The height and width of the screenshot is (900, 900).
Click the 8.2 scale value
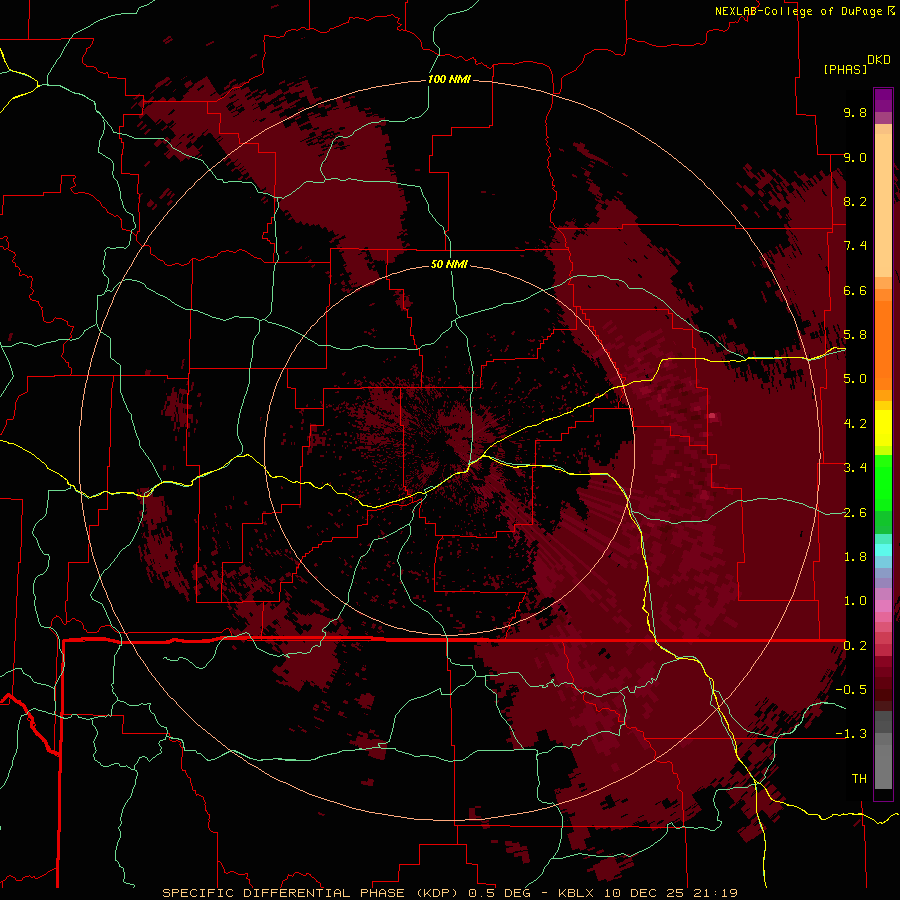(x=855, y=201)
